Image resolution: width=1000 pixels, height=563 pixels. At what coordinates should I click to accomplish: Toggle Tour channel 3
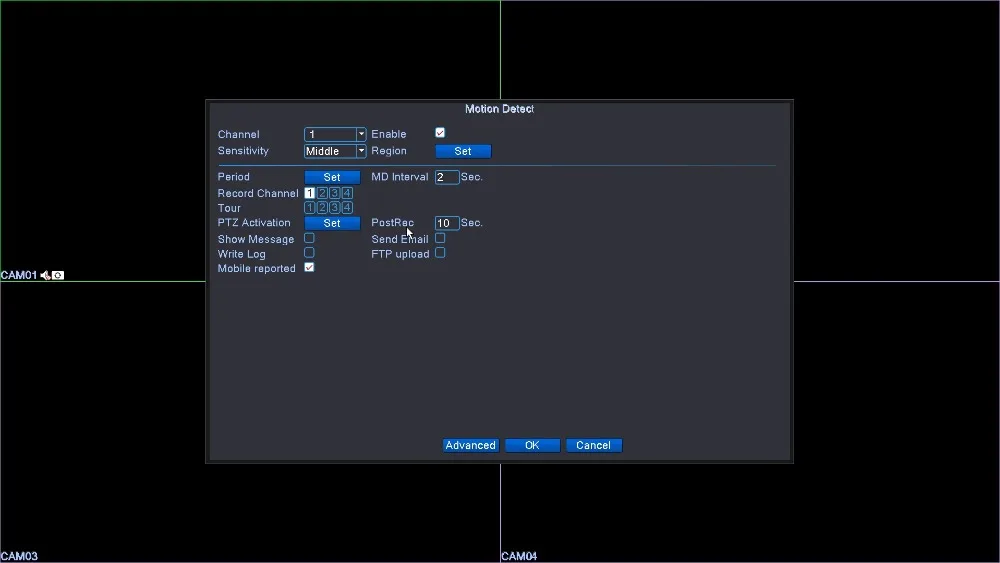(x=334, y=208)
